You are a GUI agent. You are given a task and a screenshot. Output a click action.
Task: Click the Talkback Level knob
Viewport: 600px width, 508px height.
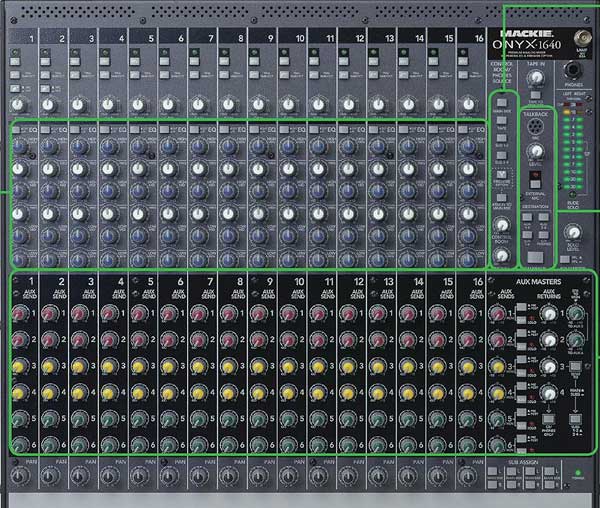(536, 151)
